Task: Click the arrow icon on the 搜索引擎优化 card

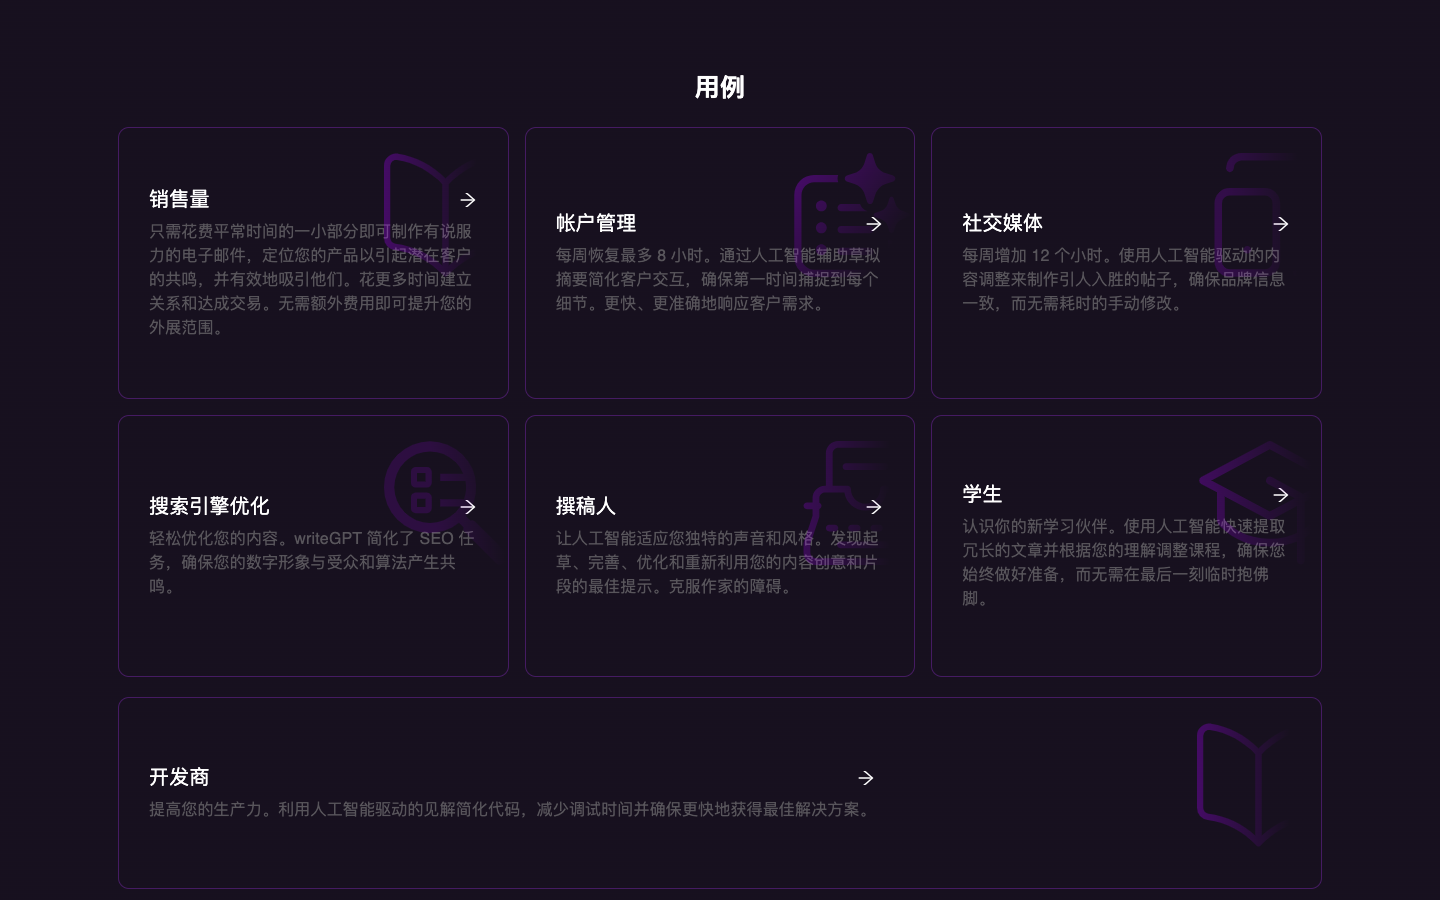Action: click(x=468, y=507)
